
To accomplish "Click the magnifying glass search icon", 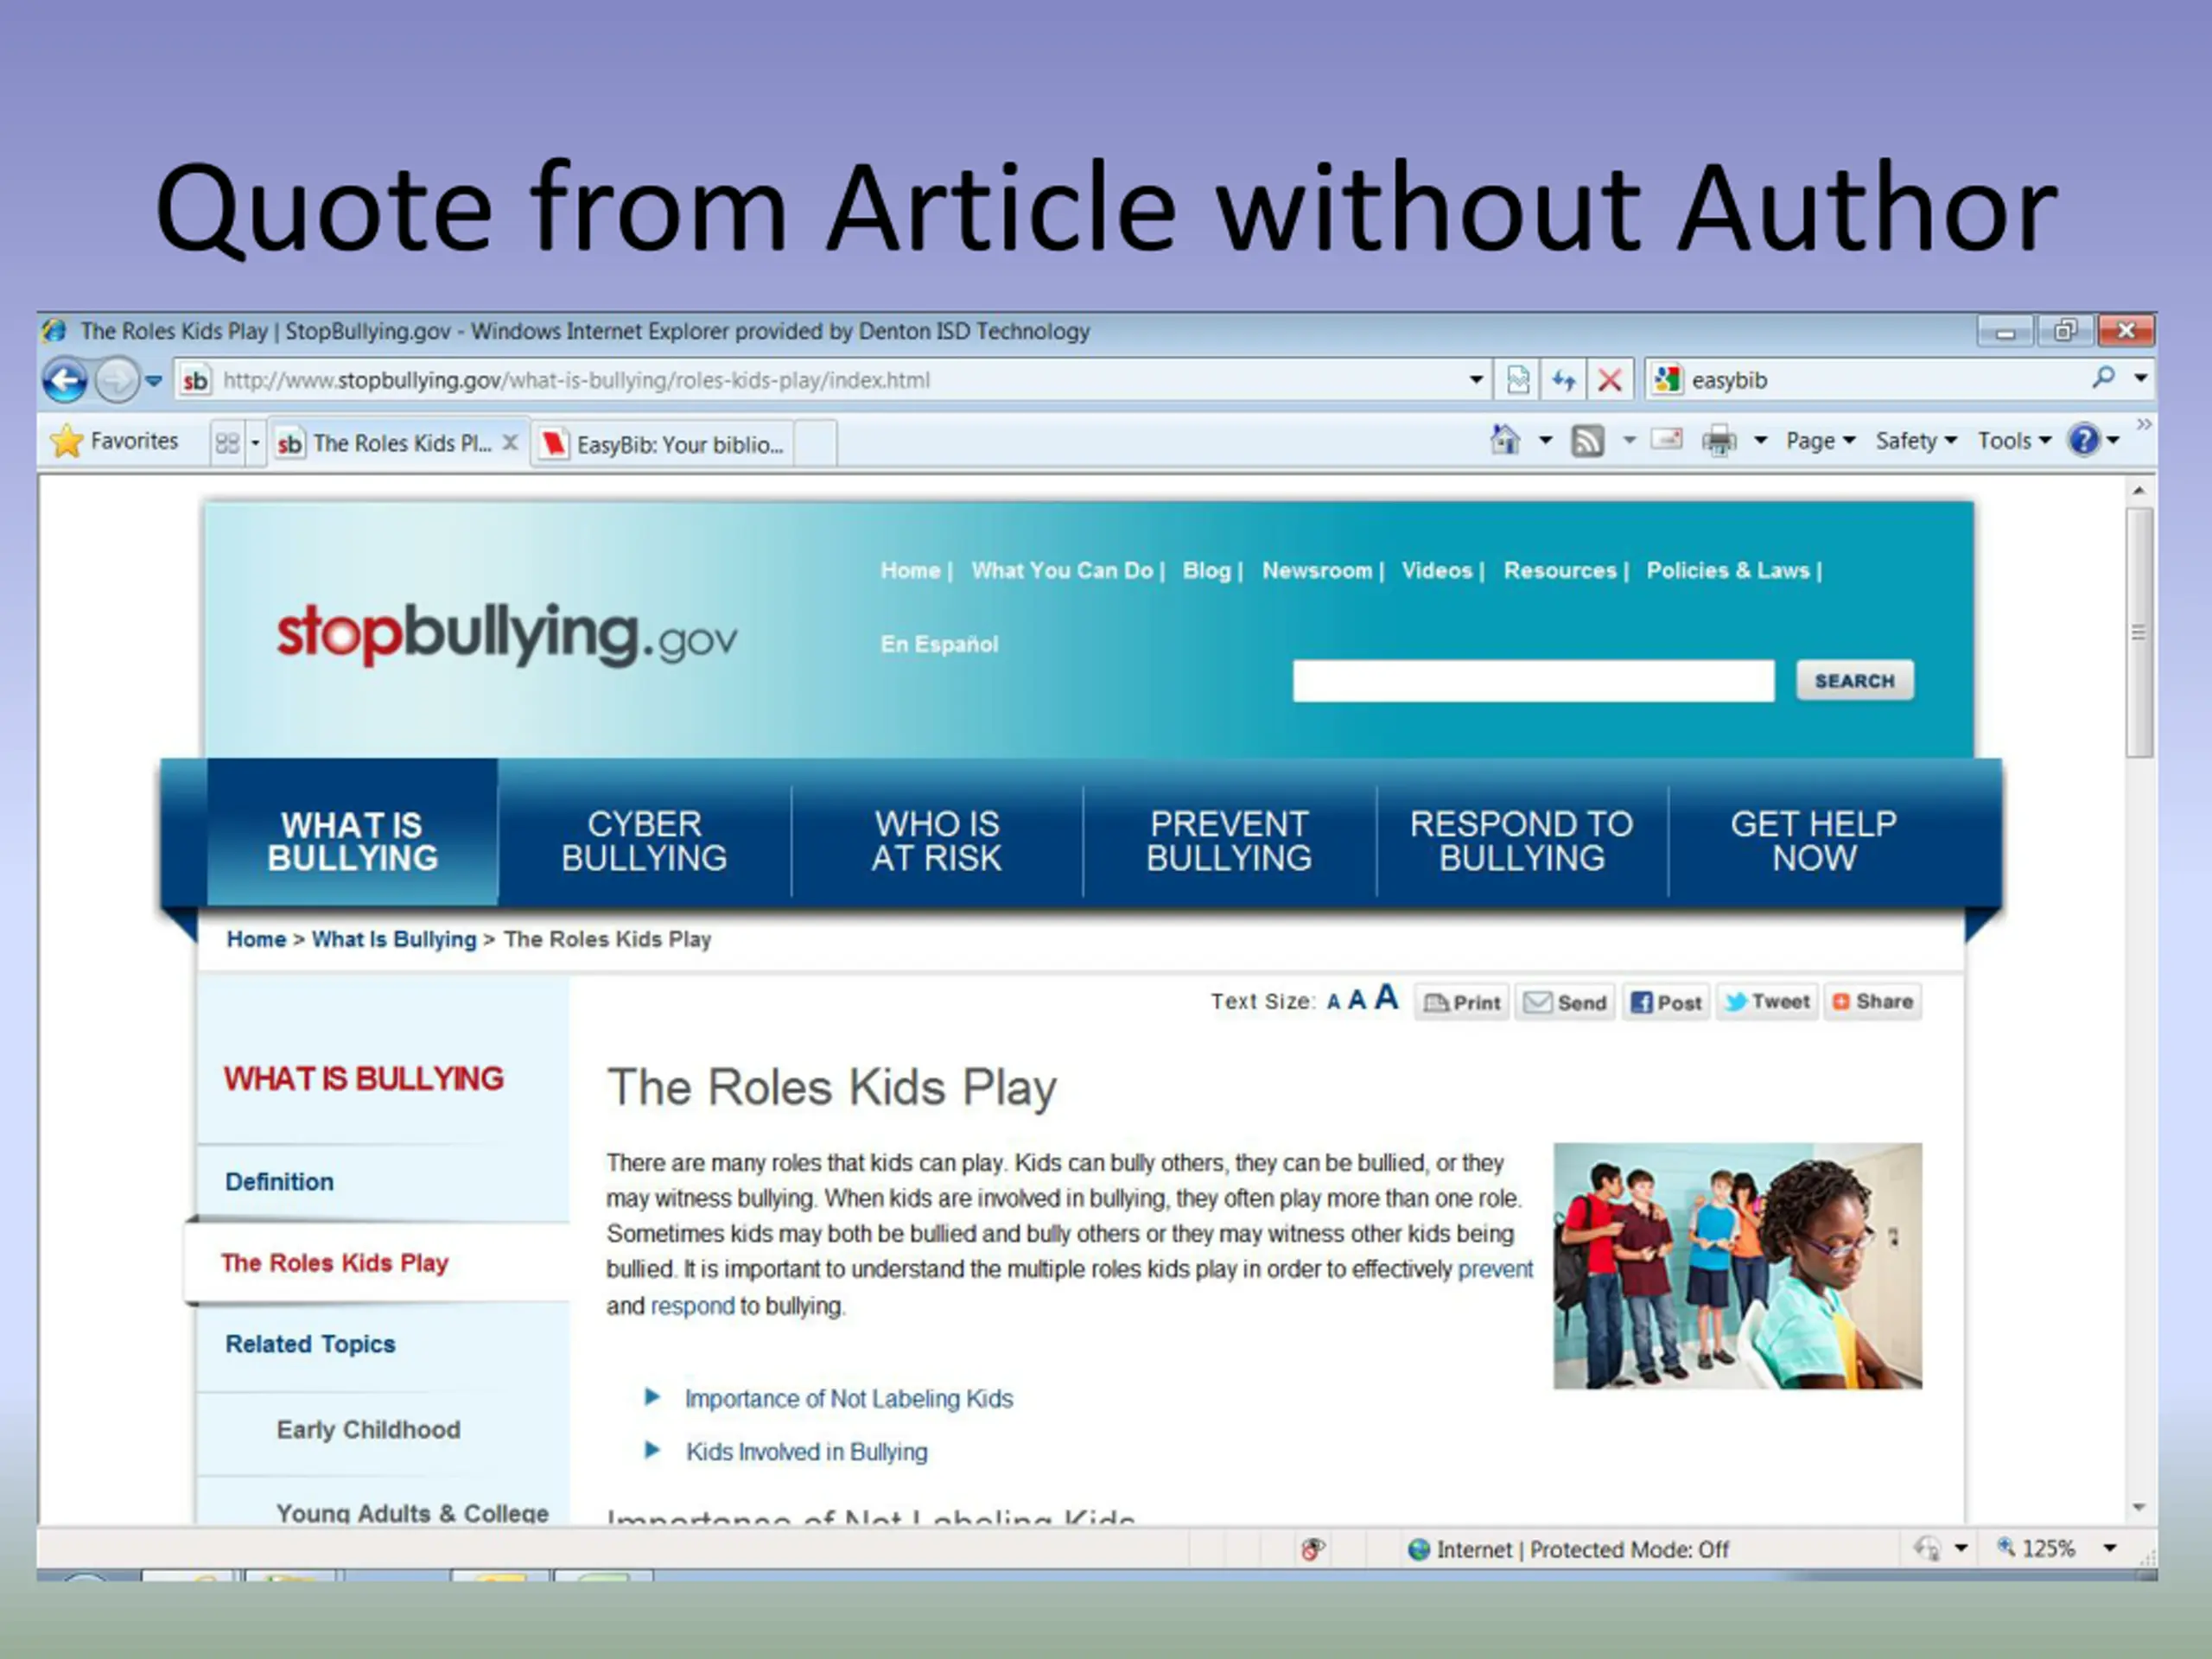I will tap(2103, 378).
